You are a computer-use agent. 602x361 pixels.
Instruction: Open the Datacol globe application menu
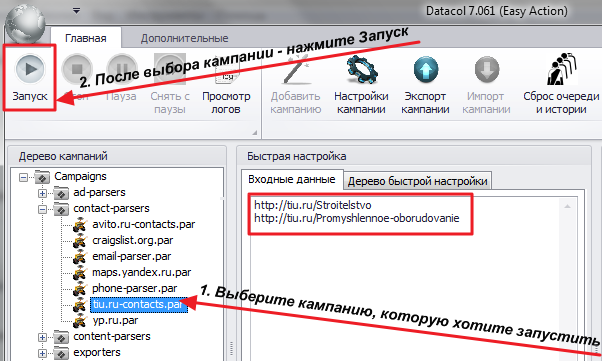[25, 24]
